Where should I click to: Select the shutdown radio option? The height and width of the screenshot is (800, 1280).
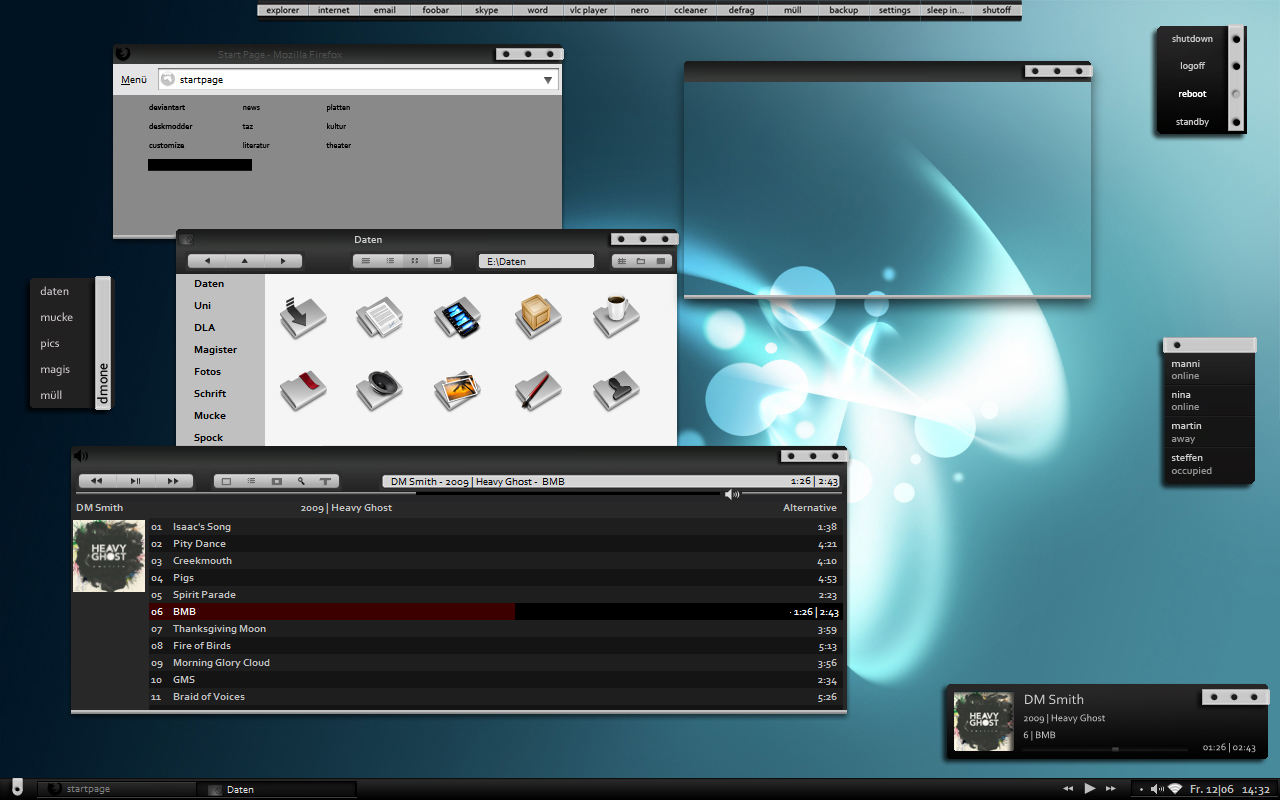coord(1236,39)
